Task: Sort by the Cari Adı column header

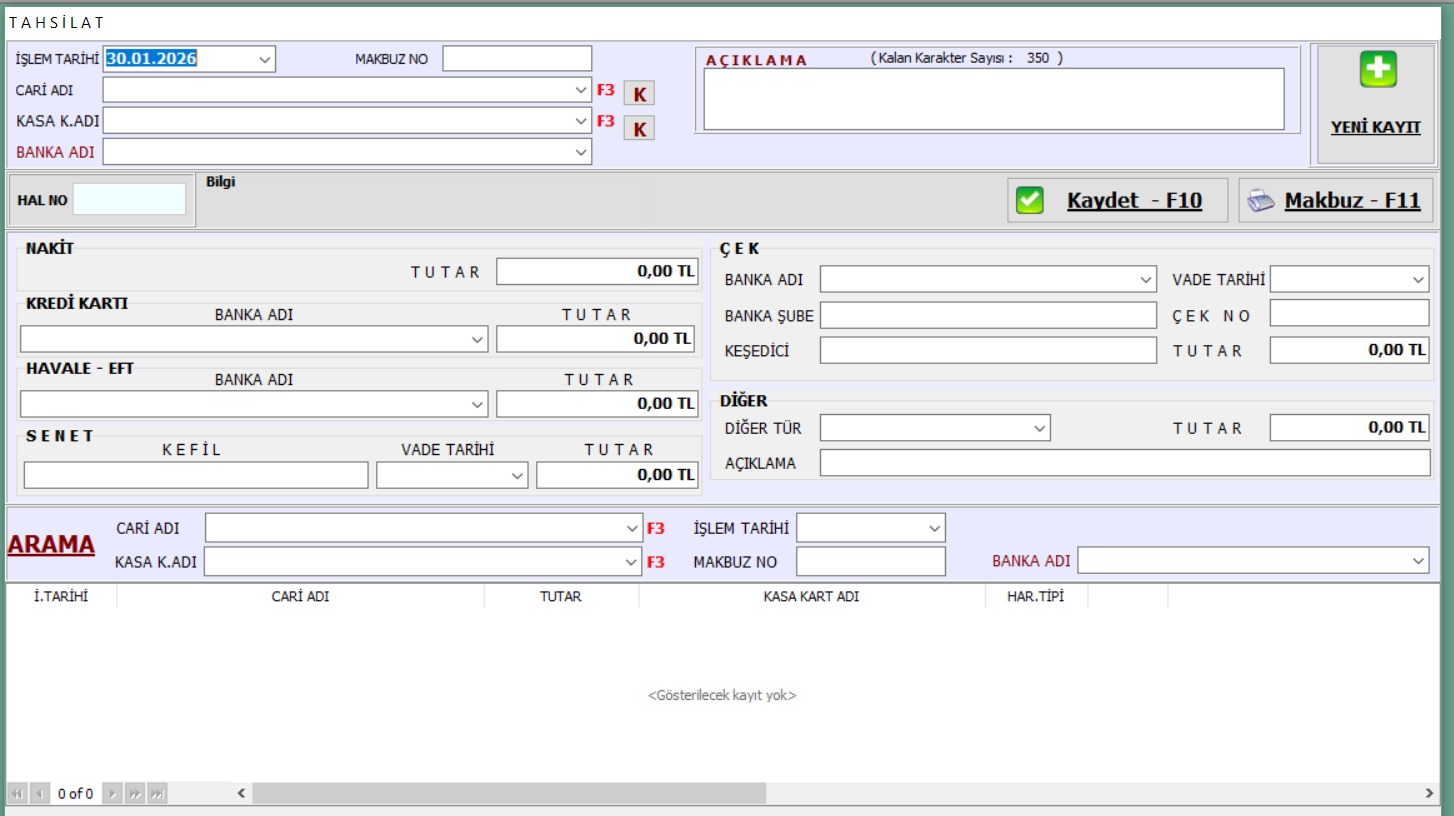Action: [300, 596]
